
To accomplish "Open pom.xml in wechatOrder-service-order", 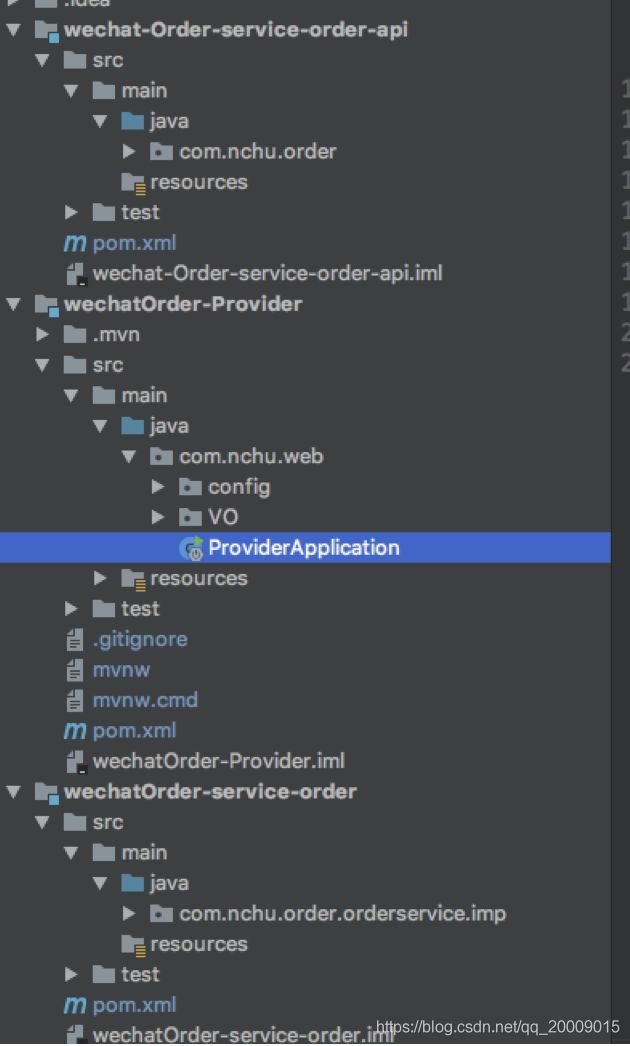I will point(134,1005).
